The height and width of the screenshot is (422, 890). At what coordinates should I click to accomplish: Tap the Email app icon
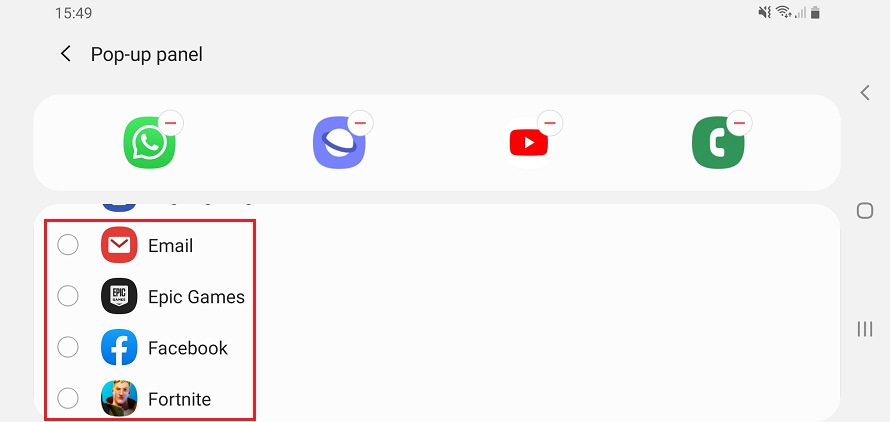[x=119, y=245]
